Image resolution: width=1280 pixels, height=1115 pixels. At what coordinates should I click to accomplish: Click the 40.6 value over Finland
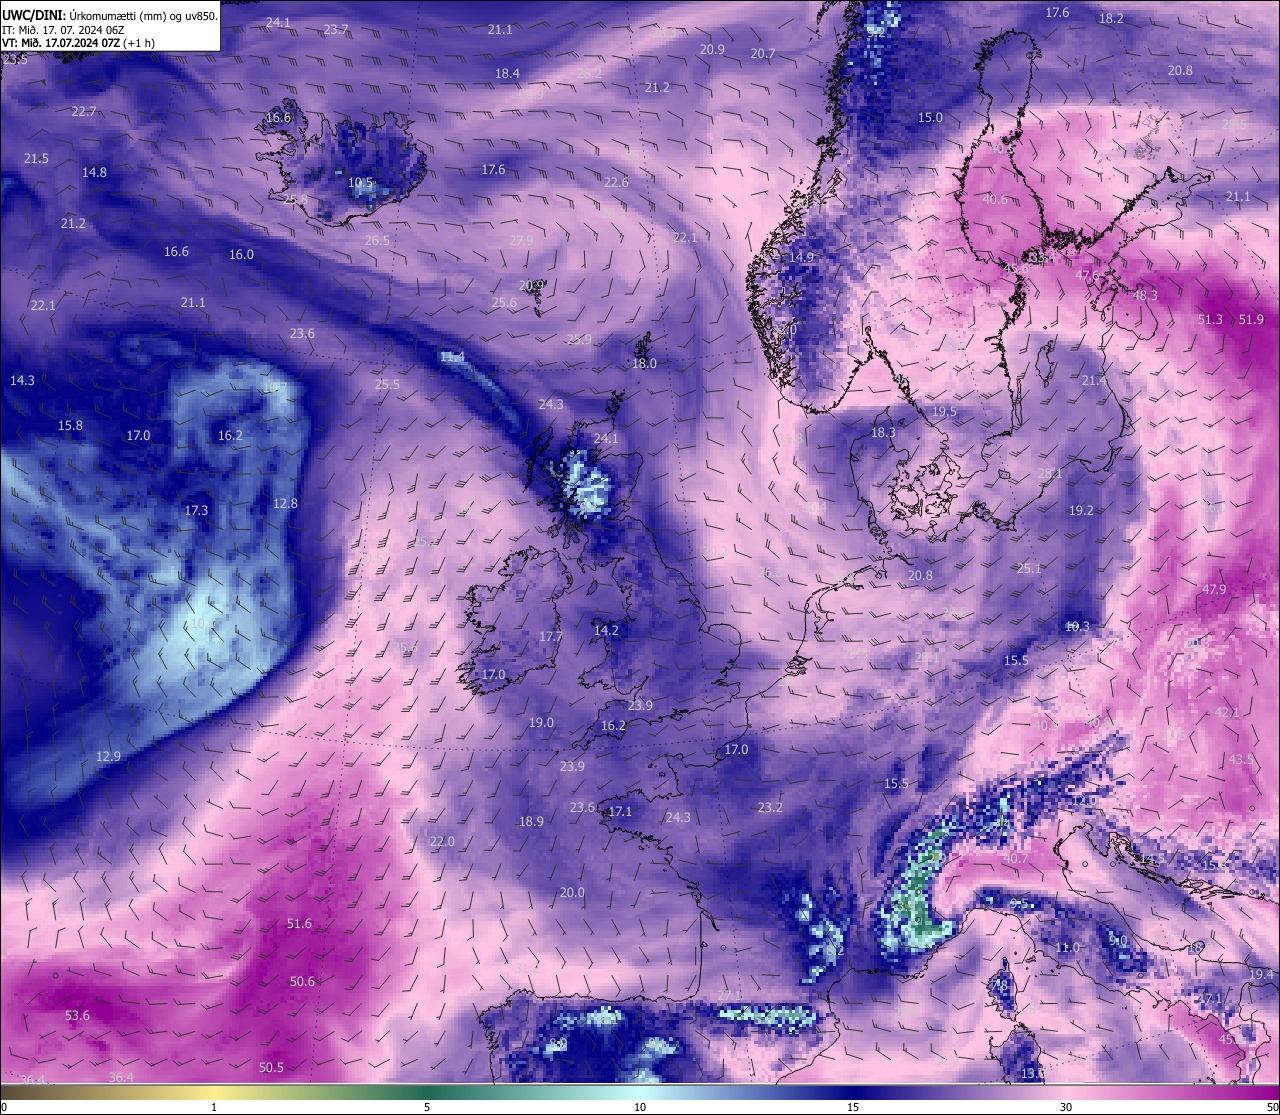coord(995,199)
